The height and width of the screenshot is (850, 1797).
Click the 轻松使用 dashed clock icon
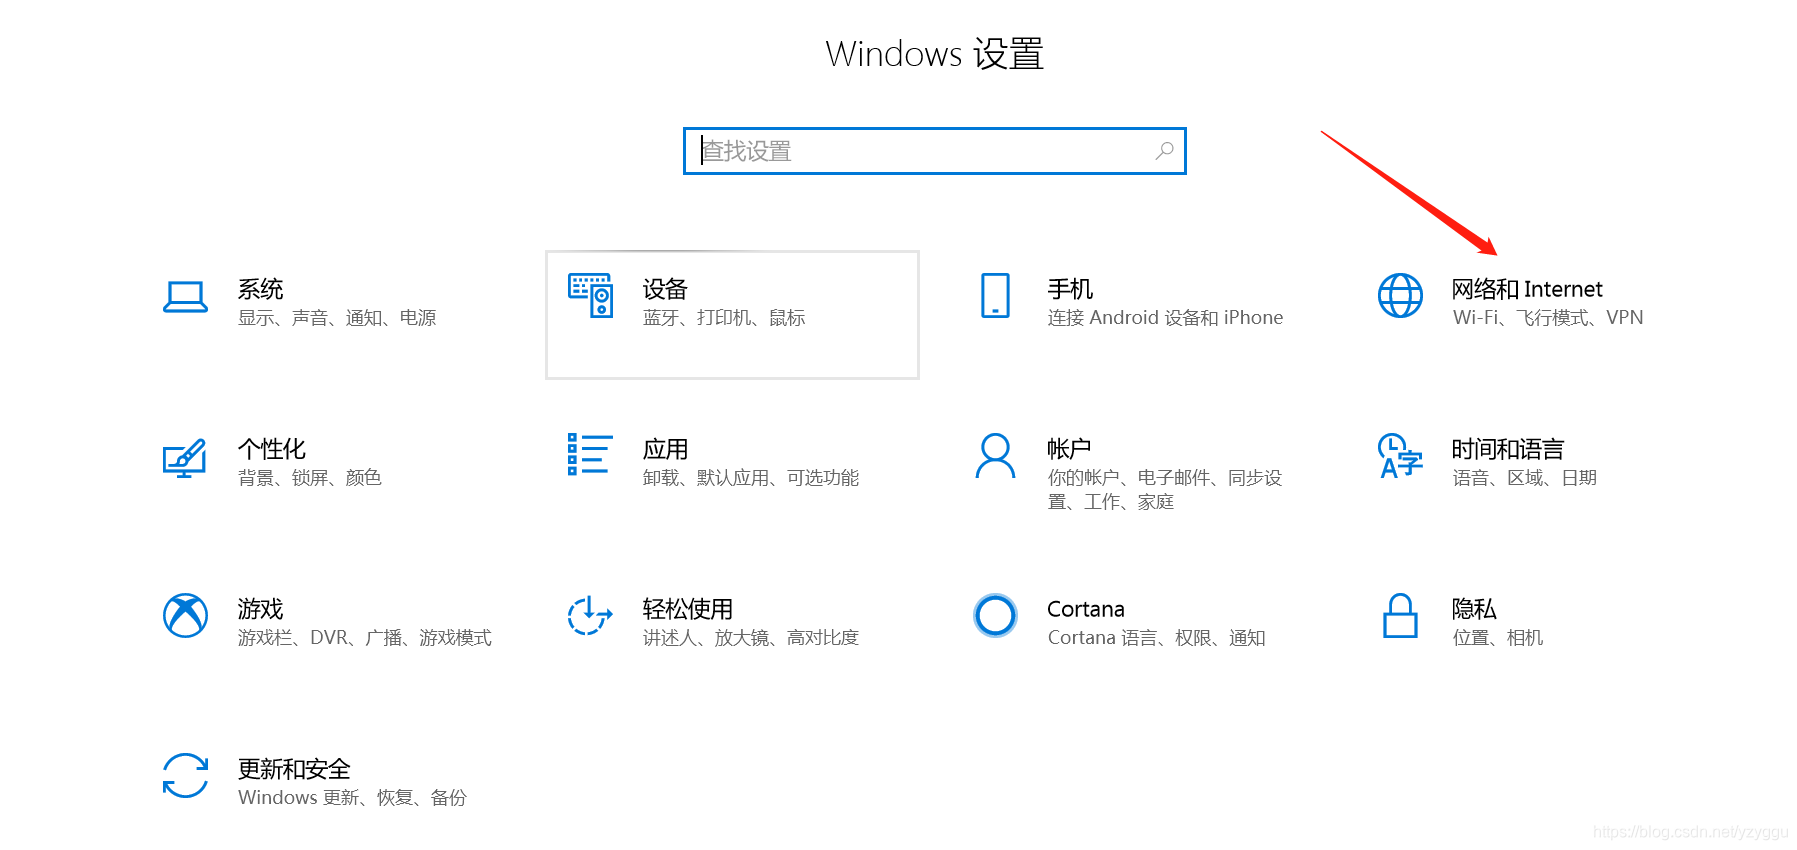[590, 615]
